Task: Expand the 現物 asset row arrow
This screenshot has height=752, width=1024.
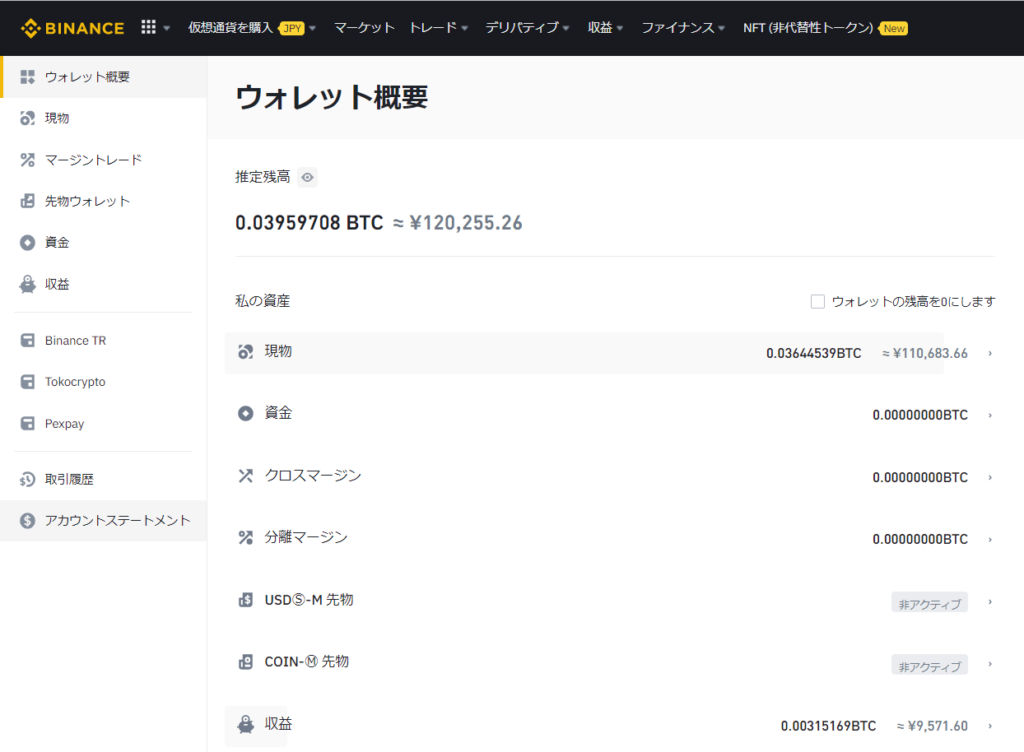Action: point(990,353)
